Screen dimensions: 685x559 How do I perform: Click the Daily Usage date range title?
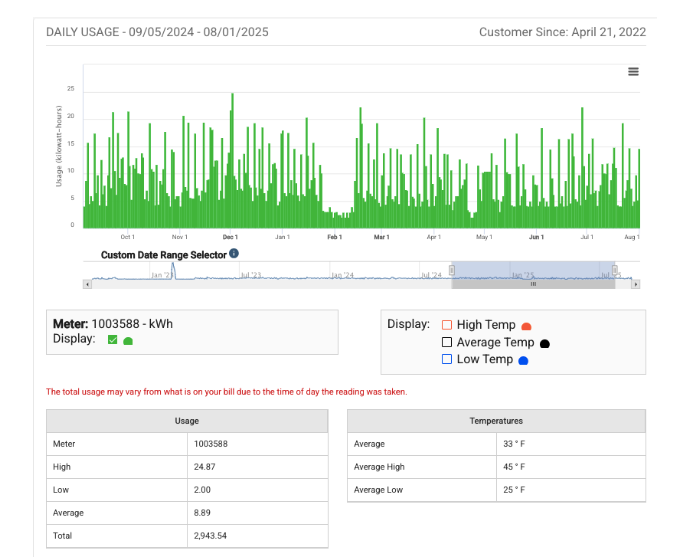click(x=157, y=32)
